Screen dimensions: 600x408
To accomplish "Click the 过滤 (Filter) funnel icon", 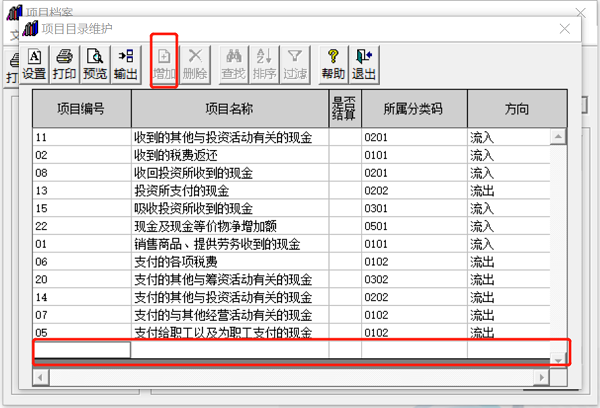I will point(295,64).
